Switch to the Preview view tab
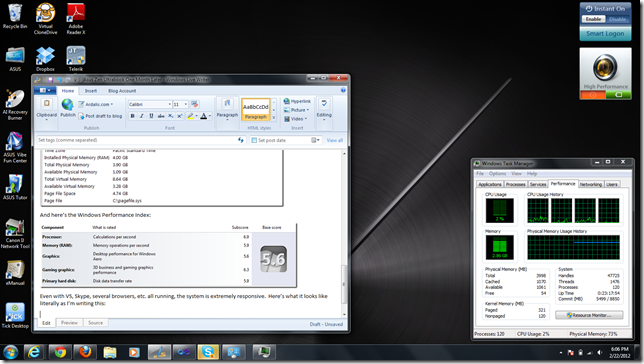This screenshot has height=364, width=644. pyautogui.click(x=69, y=323)
